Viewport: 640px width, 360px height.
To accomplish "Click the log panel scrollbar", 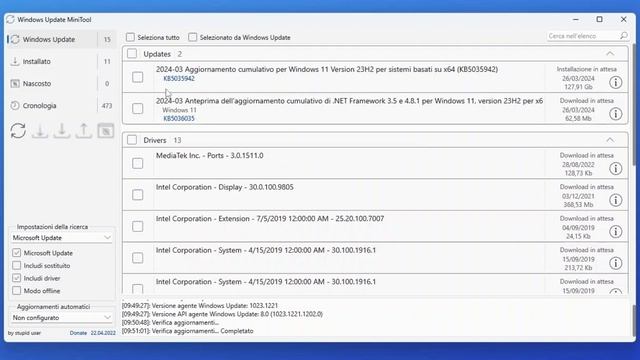I will pos(634,320).
